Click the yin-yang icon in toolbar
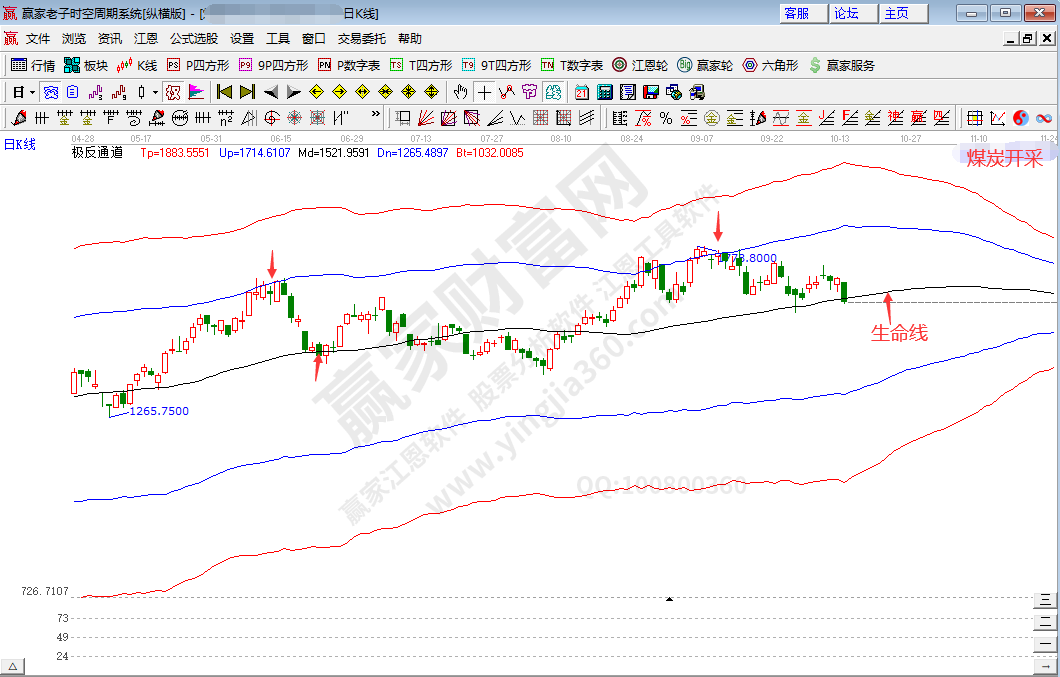 (1021, 118)
